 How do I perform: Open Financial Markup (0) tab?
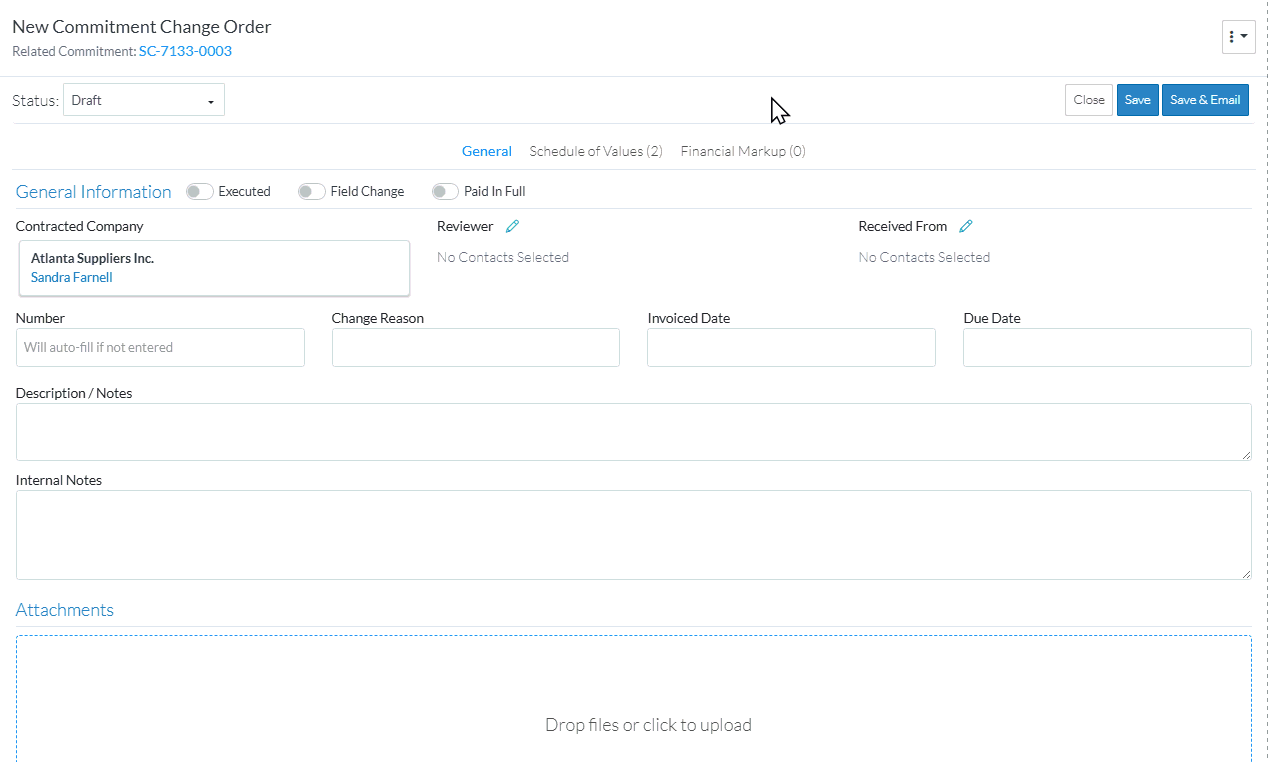pyautogui.click(x=743, y=151)
